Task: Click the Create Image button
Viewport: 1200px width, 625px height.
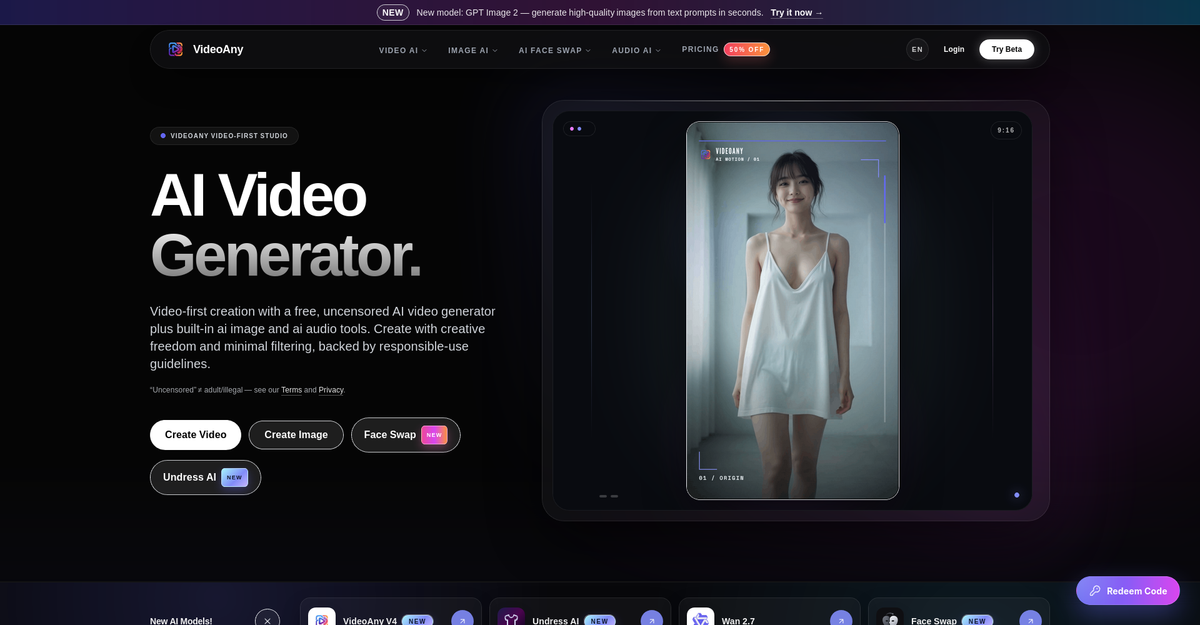Action: (296, 435)
